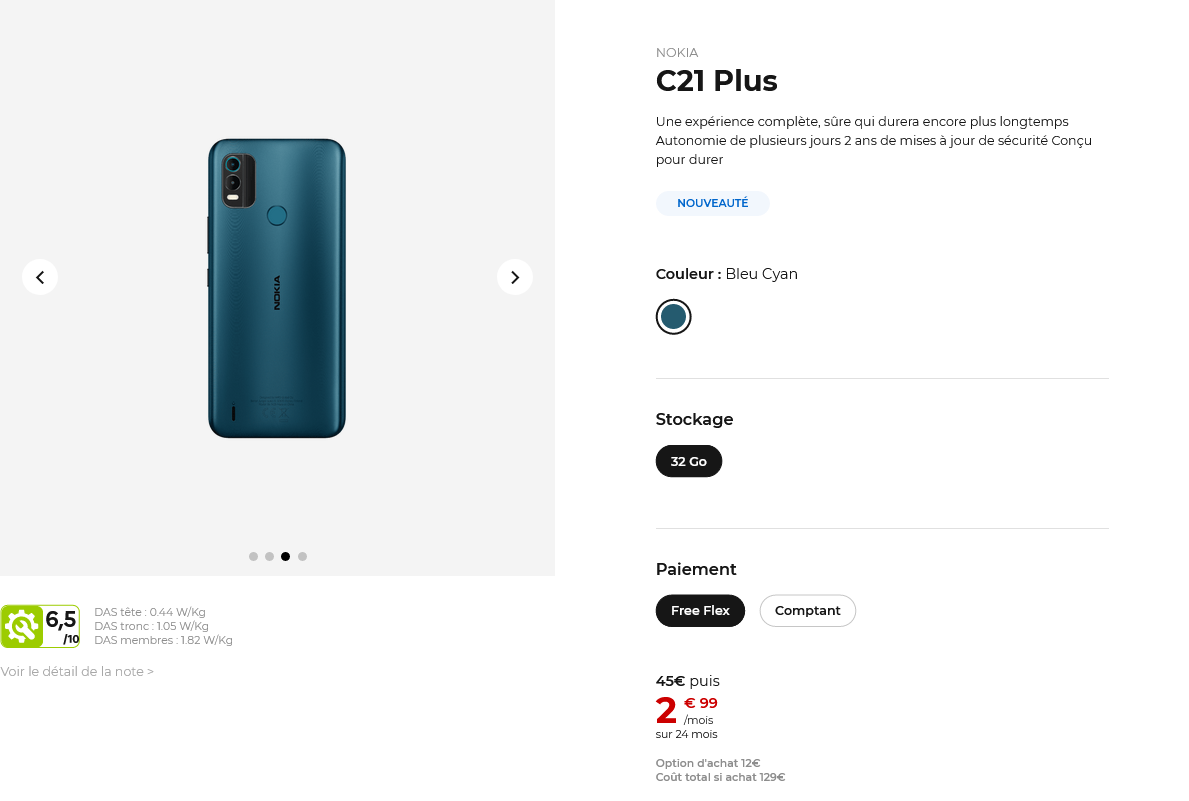Switch payment to Comptant
This screenshot has height=801, width=1189.
pos(807,611)
